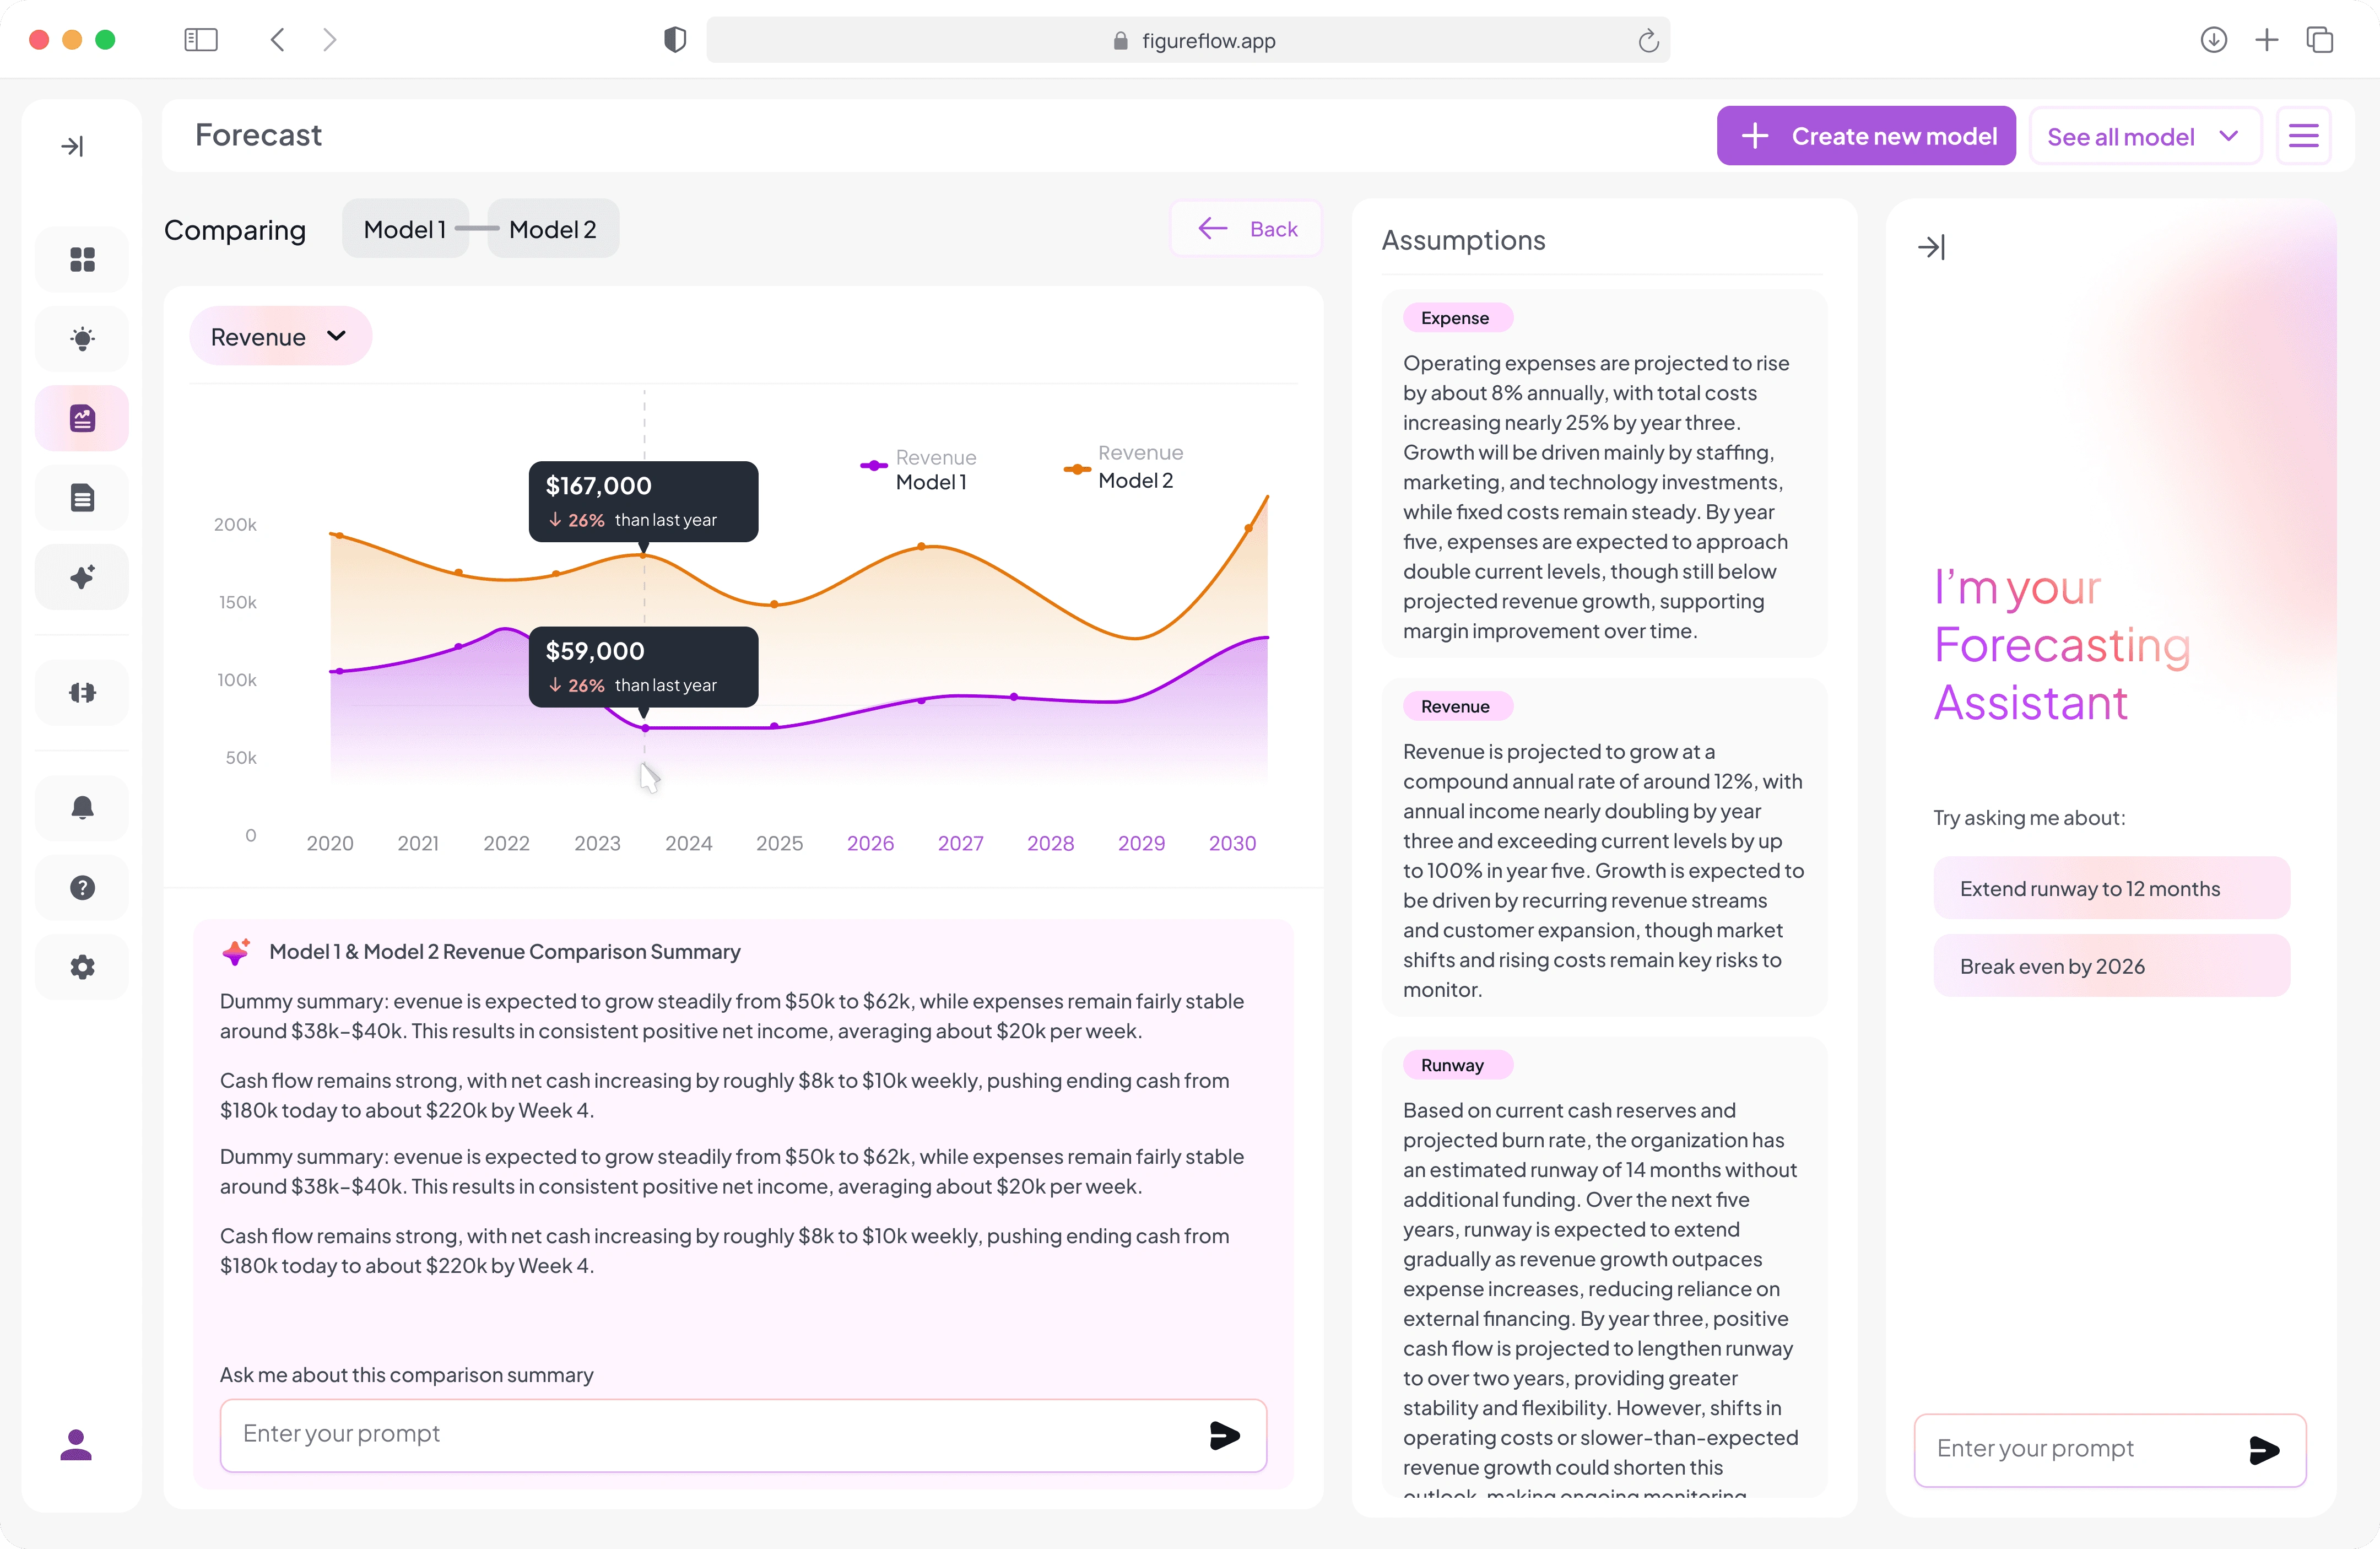Click the $59,000 tooltip value

coord(595,651)
